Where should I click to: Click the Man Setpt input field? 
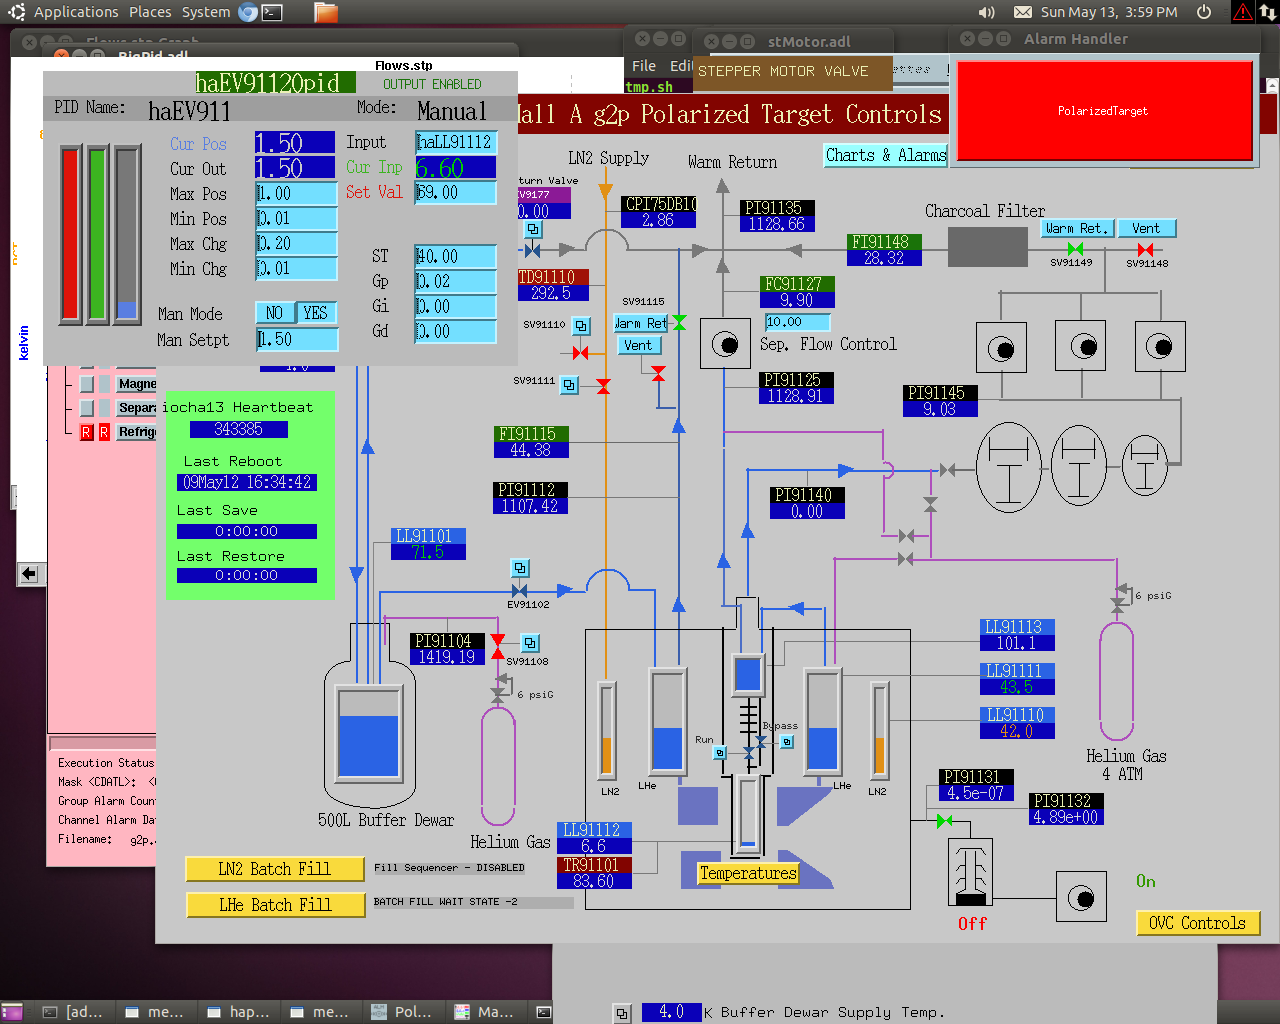click(297, 340)
